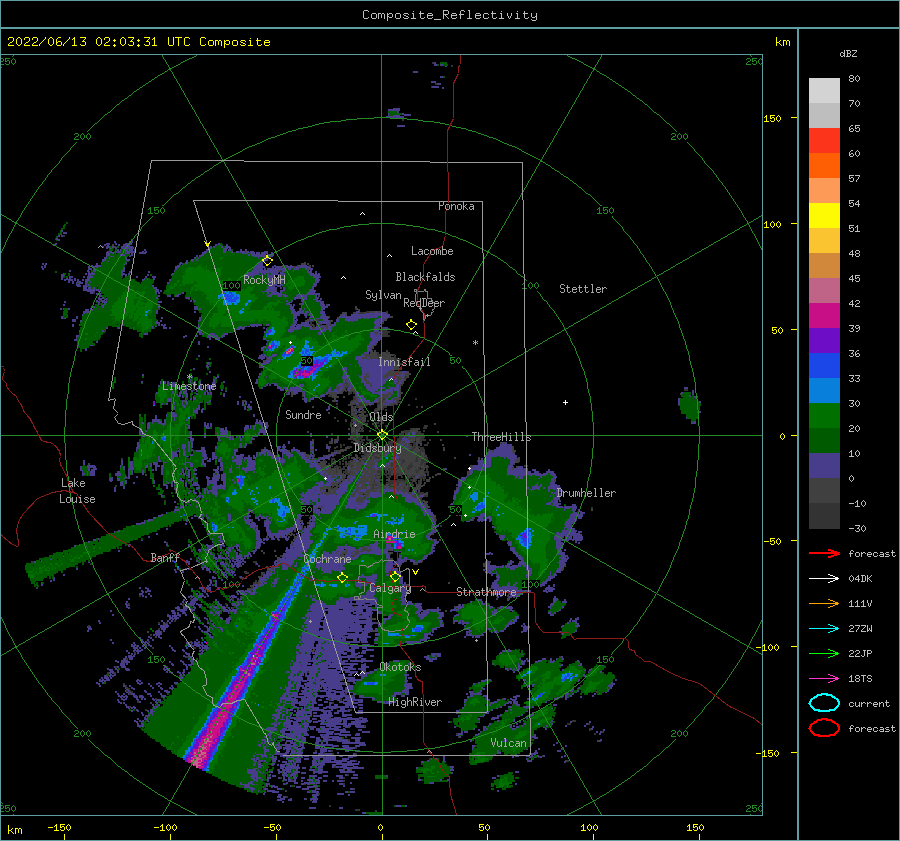The image size is (900, 841).
Task: Click the Banff town label
Action: [x=165, y=558]
